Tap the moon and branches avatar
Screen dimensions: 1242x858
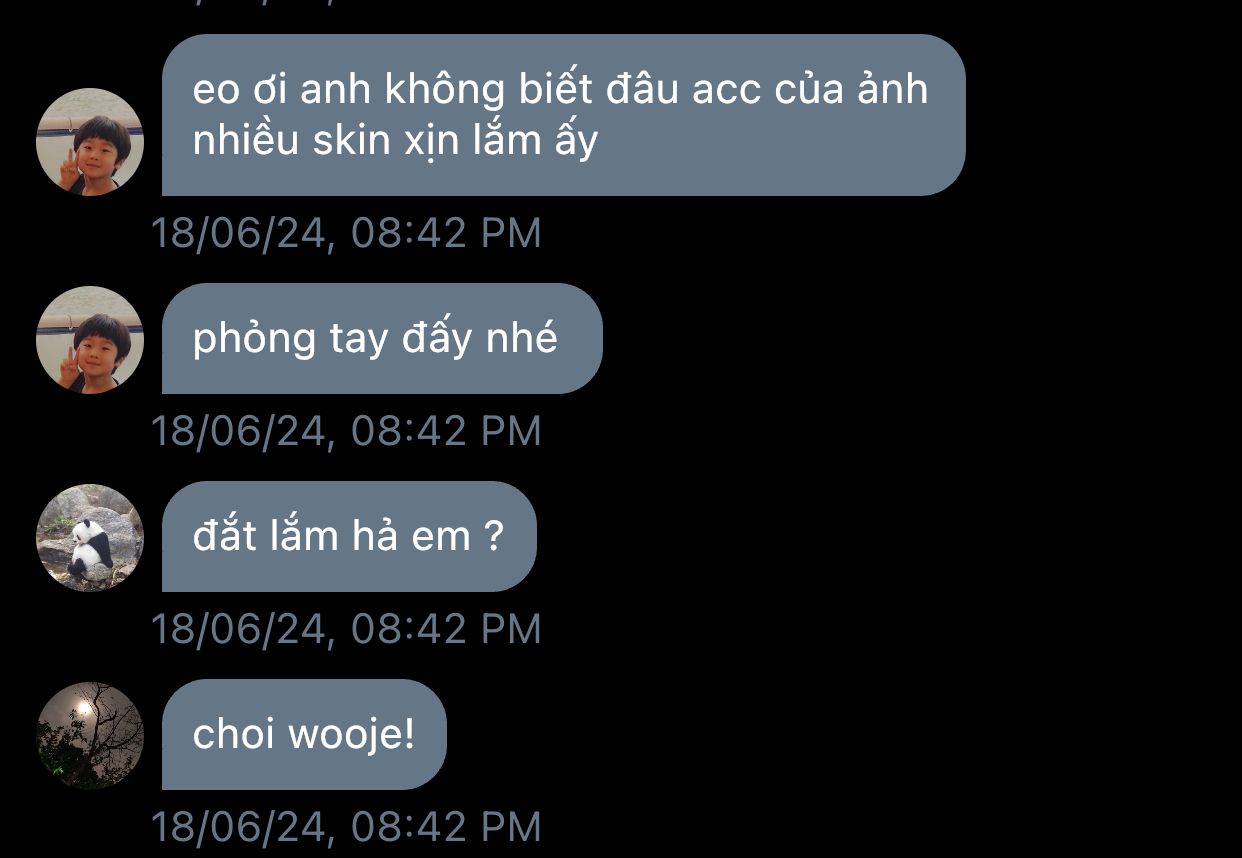(x=90, y=736)
